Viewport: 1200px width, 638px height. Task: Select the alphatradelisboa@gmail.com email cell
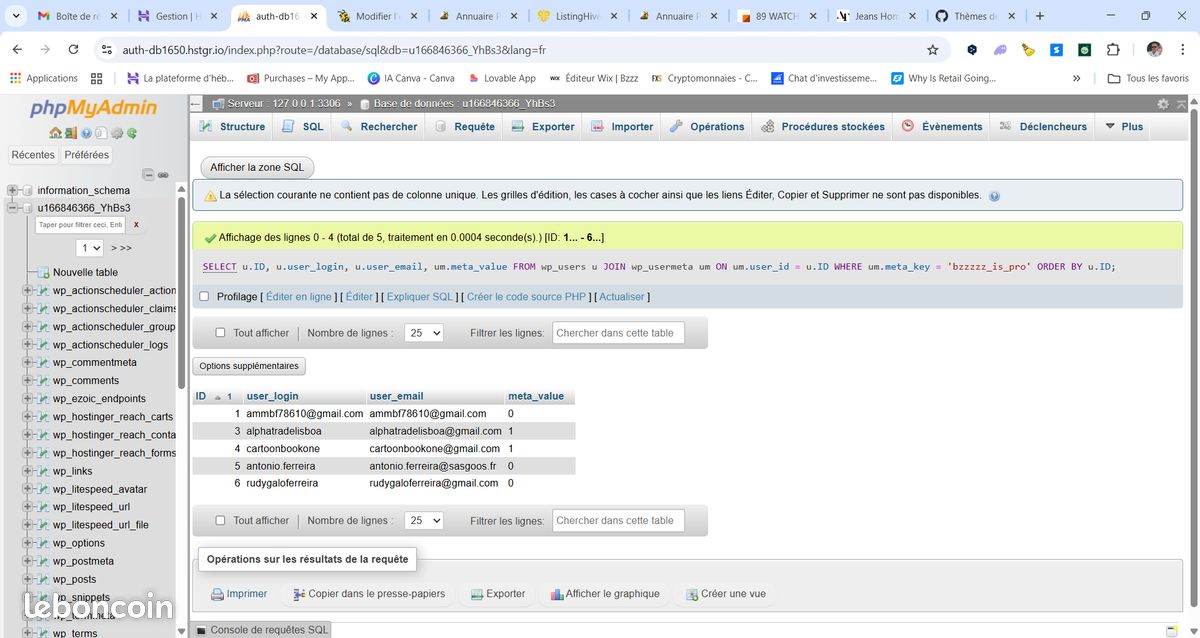(x=435, y=431)
